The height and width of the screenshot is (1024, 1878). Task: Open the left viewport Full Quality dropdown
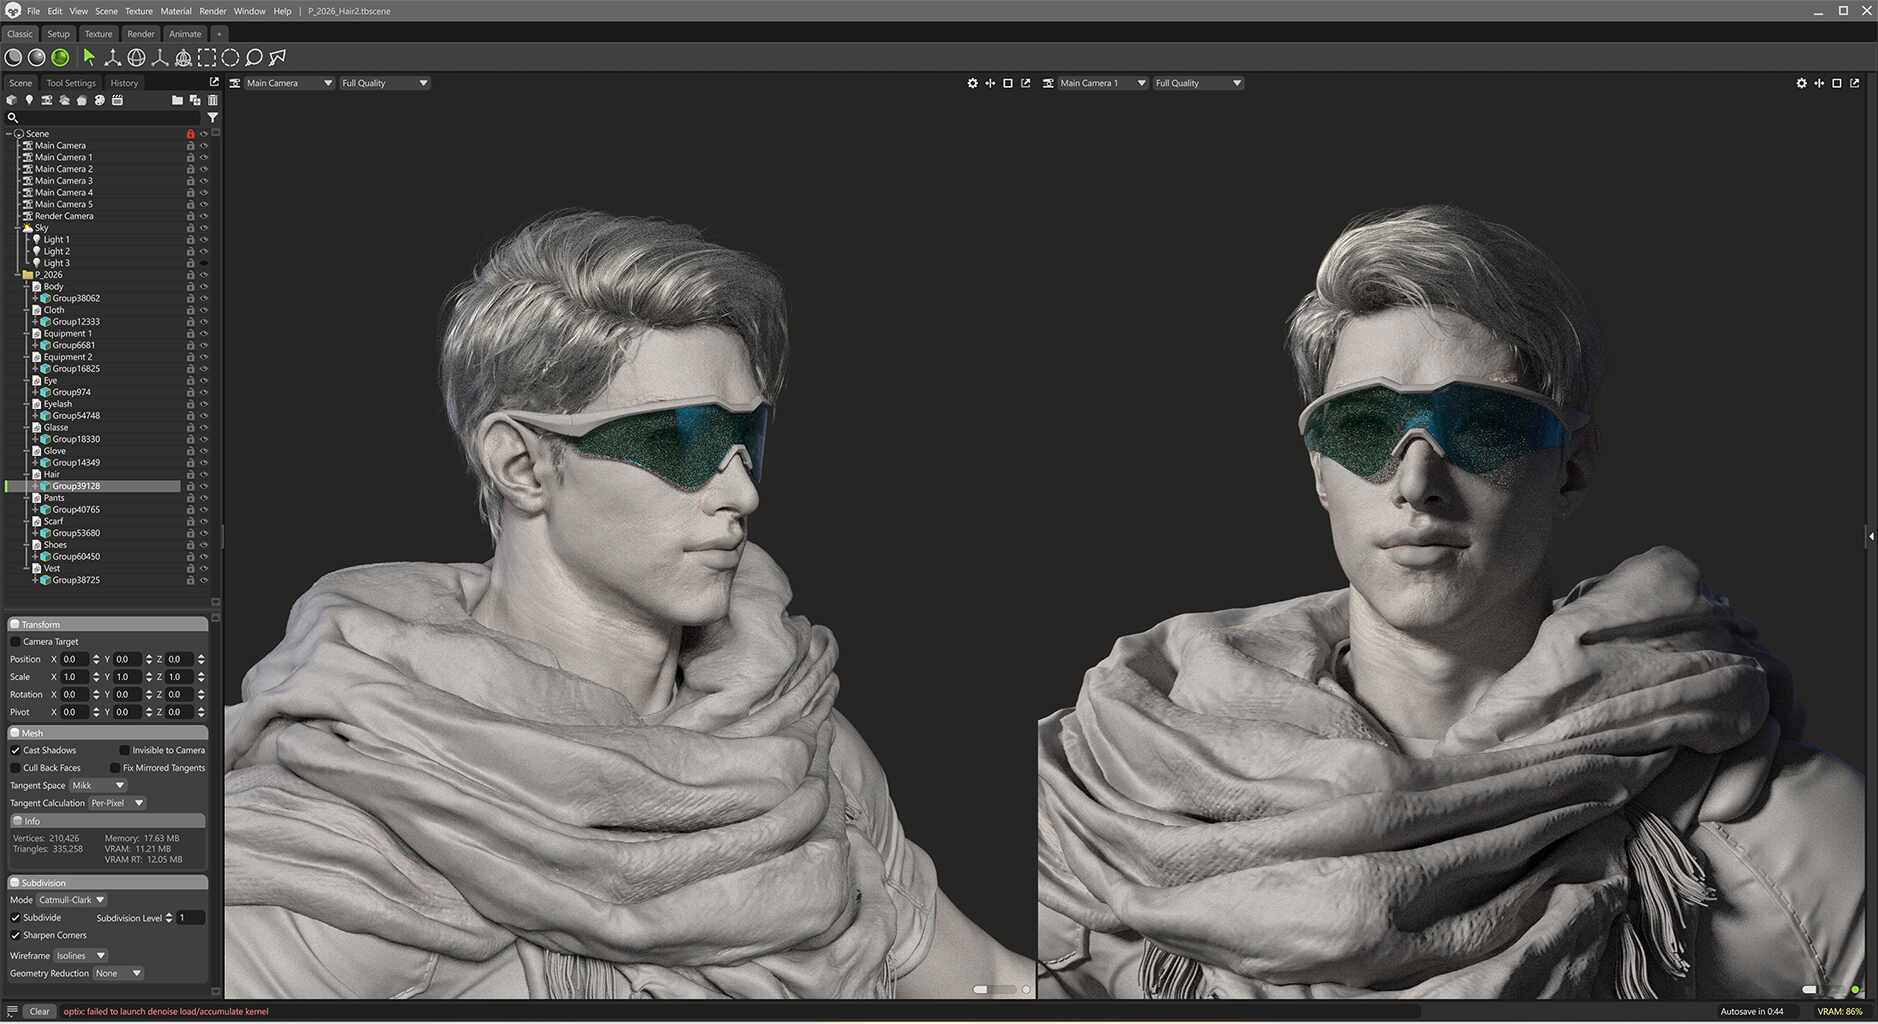pyautogui.click(x=384, y=83)
